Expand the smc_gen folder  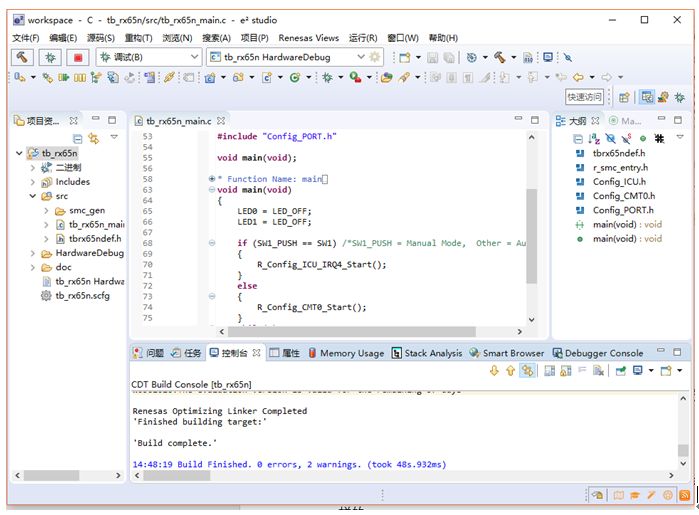point(46,211)
